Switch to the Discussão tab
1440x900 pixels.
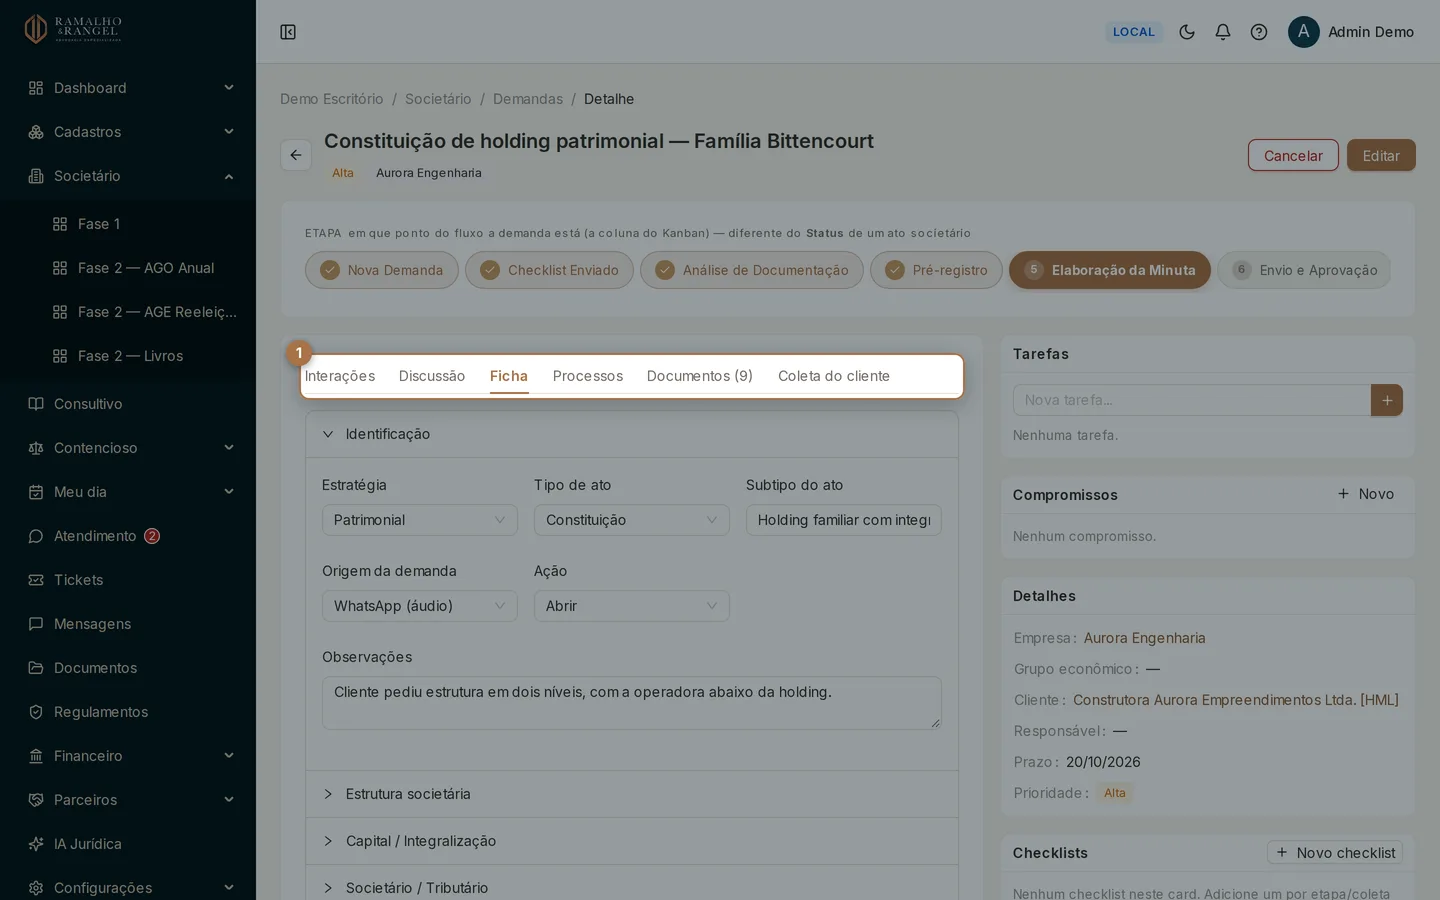click(x=432, y=376)
